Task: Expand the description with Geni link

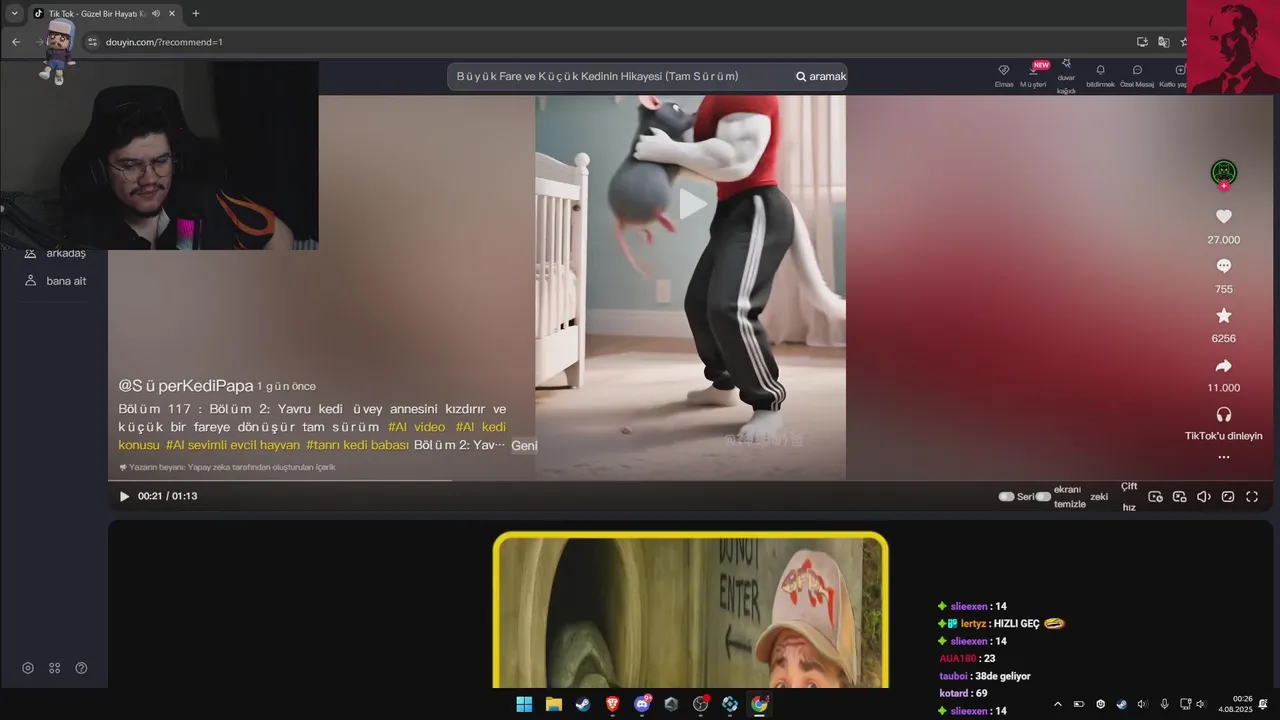Action: click(x=524, y=445)
